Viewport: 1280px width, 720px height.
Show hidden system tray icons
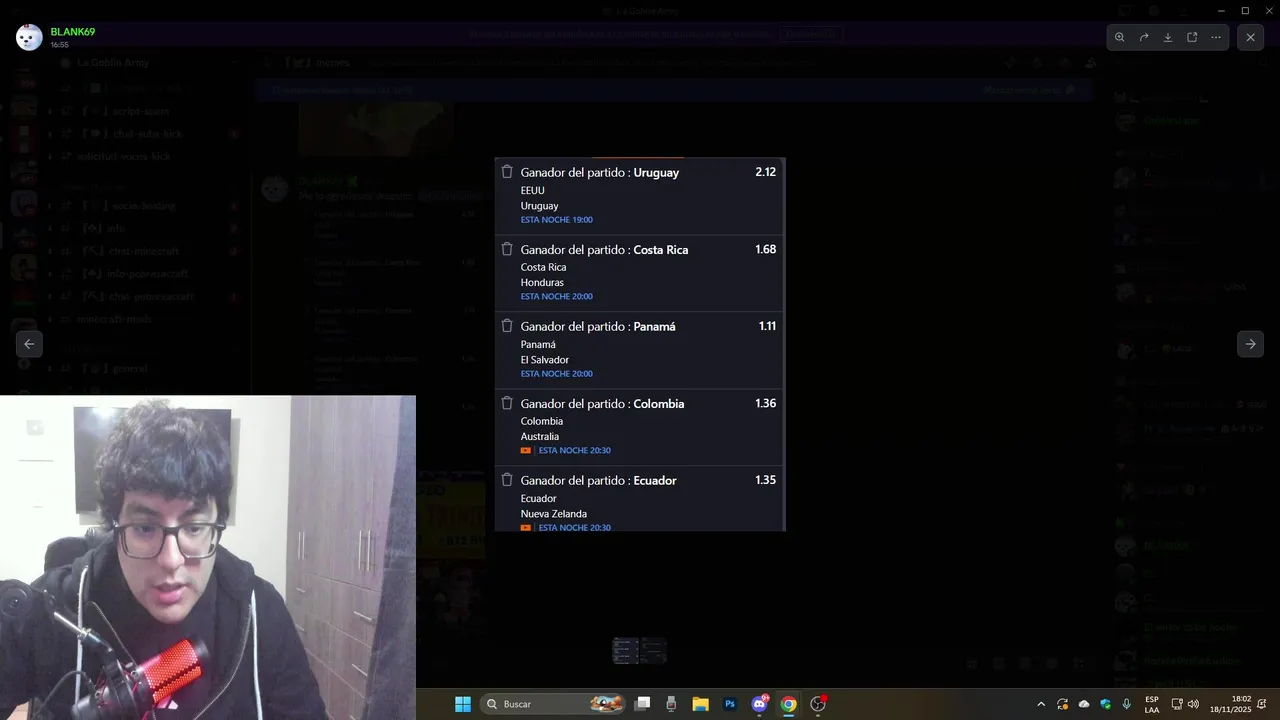point(1041,704)
